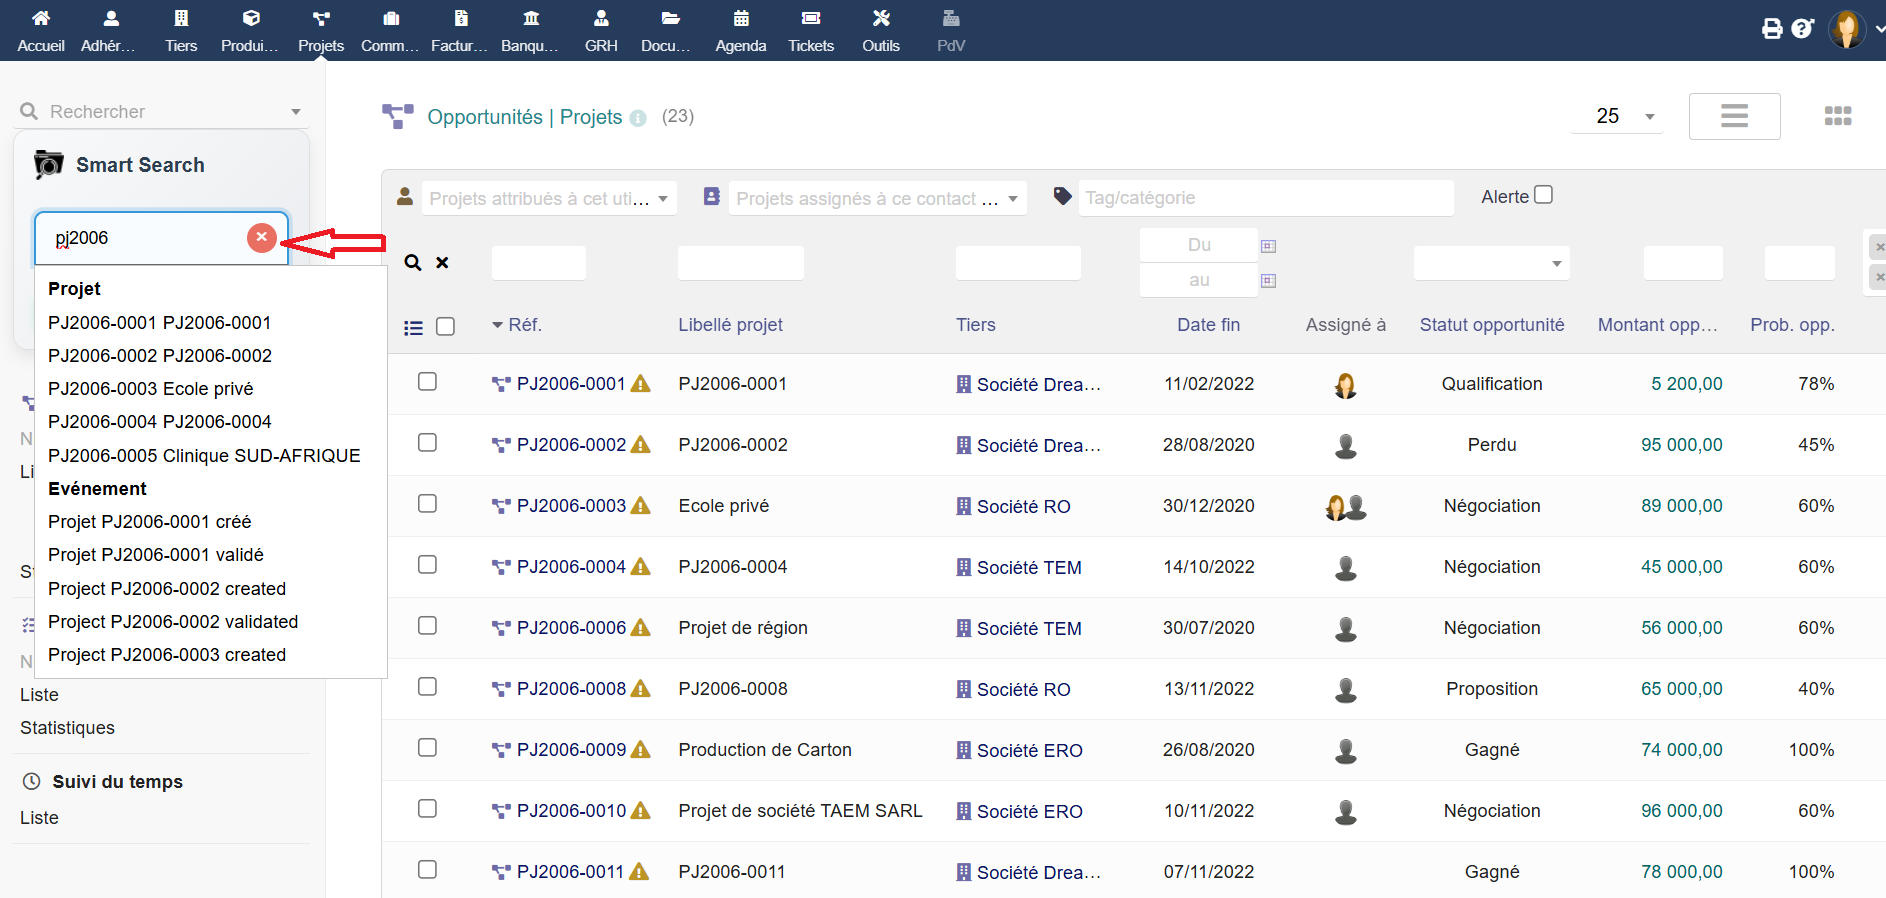Image resolution: width=1886 pixels, height=898 pixels.
Task: Toggle the select-all checkbox in table header
Action: (x=446, y=327)
